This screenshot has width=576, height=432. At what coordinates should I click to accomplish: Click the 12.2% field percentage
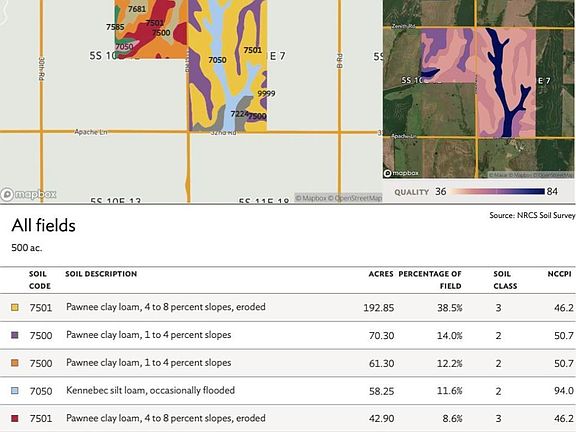tap(450, 363)
